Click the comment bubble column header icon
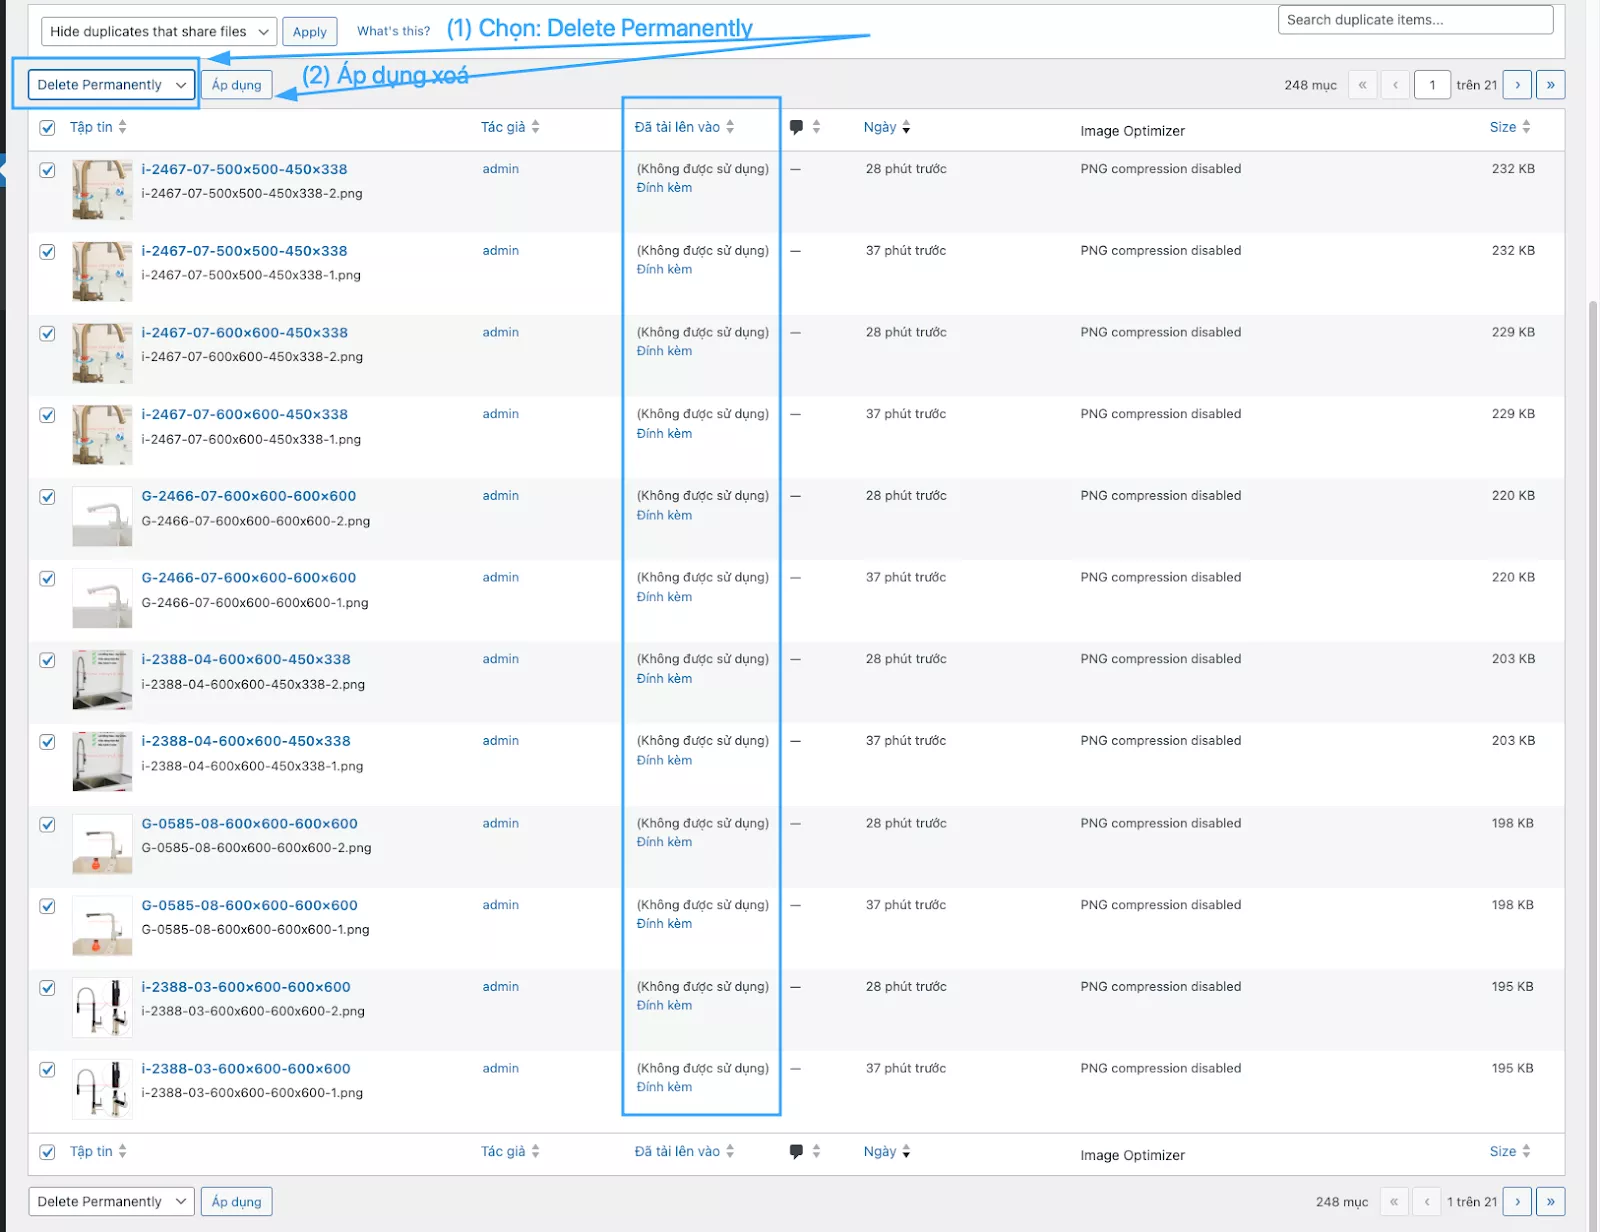This screenshot has height=1232, width=1600. (796, 127)
